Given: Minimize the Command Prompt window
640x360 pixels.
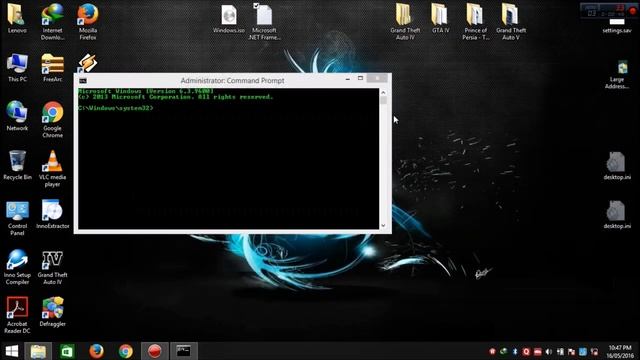Looking at the screenshot, I should [348, 79].
